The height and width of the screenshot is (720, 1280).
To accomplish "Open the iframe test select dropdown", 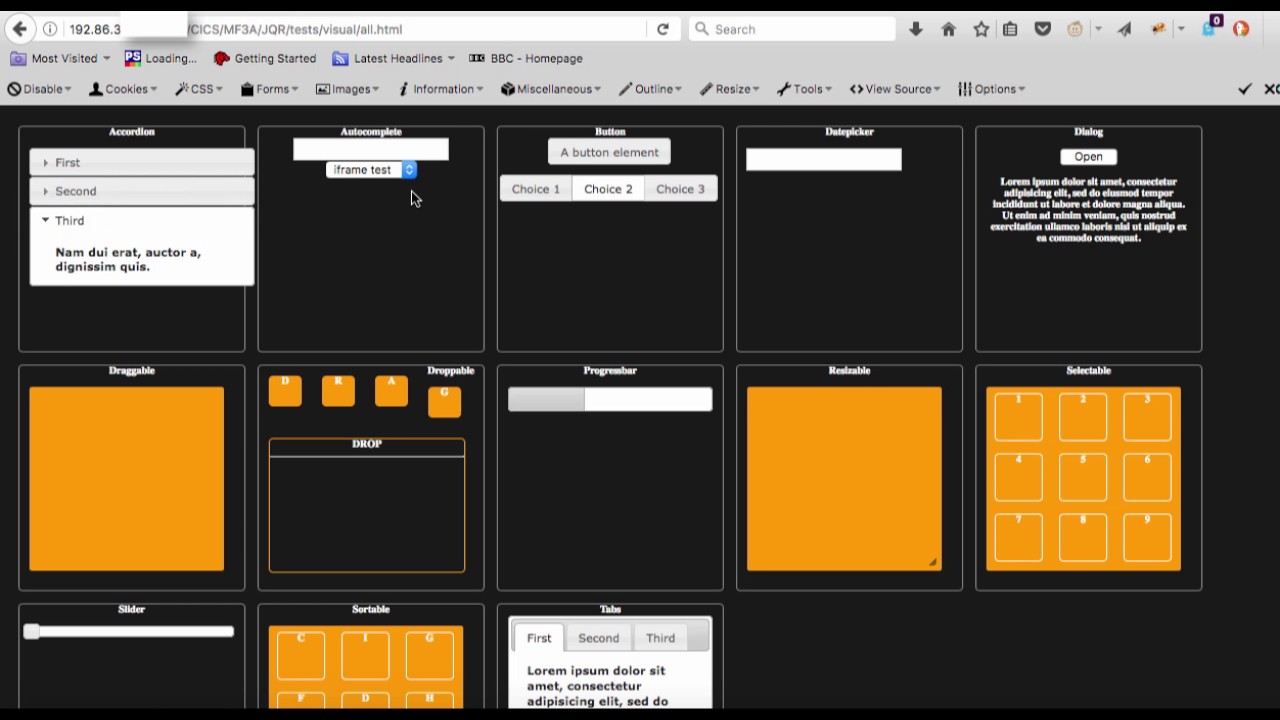I will pos(371,170).
